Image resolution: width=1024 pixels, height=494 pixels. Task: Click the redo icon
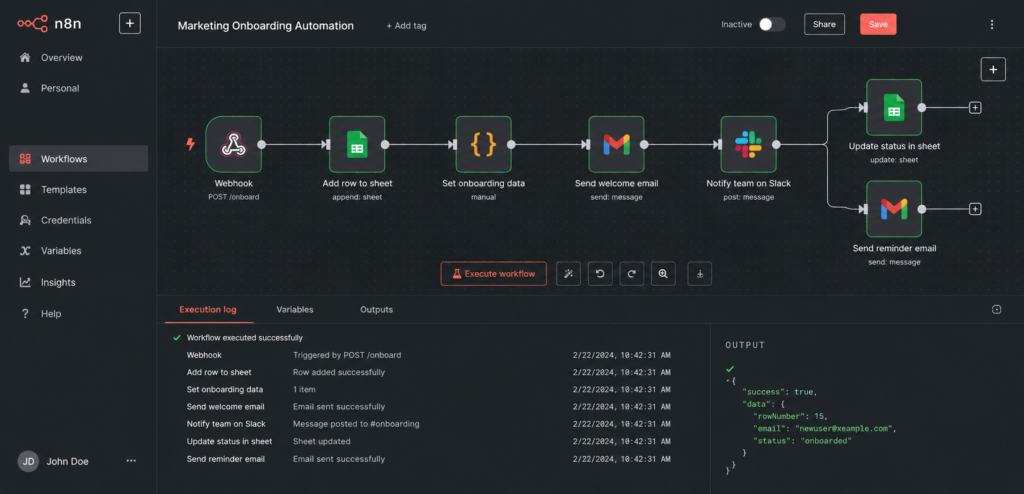point(632,274)
